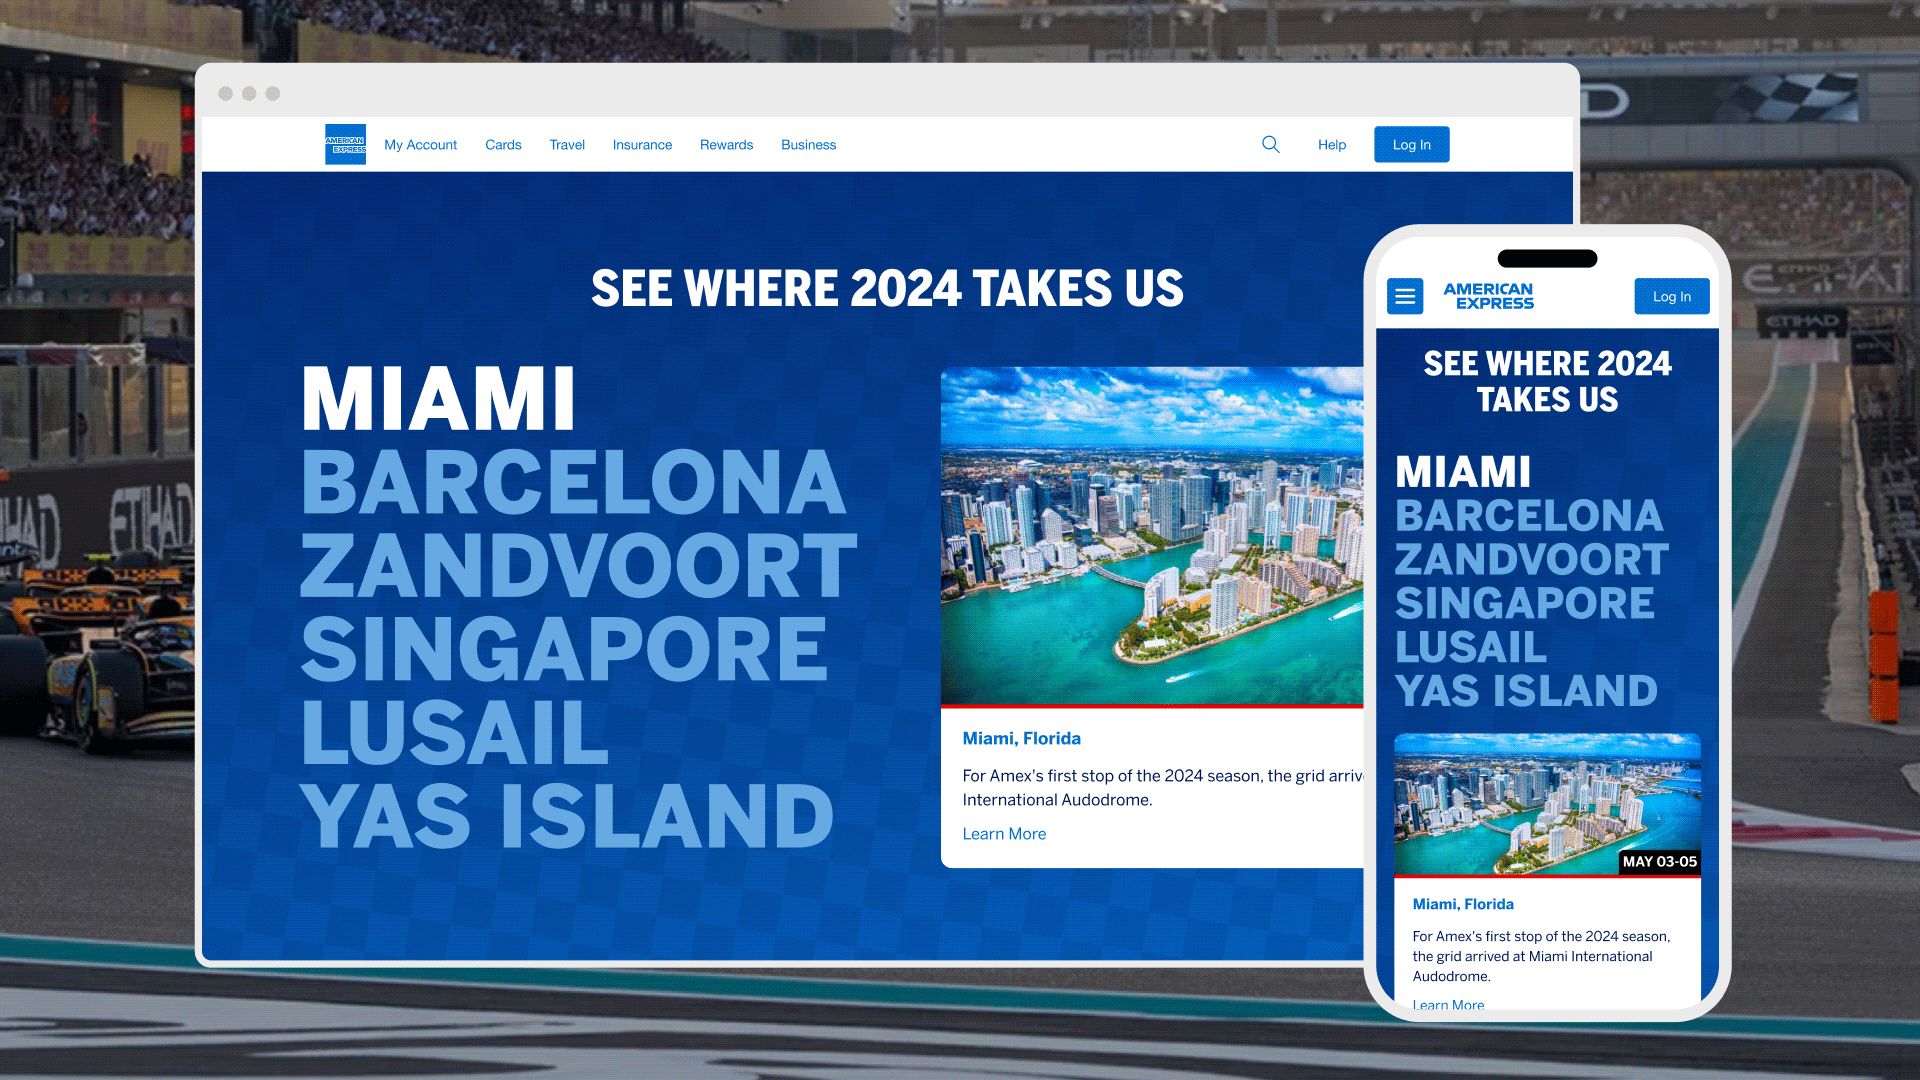Viewport: 1920px width, 1080px height.
Task: Open the My Account menu item
Action: pos(420,144)
